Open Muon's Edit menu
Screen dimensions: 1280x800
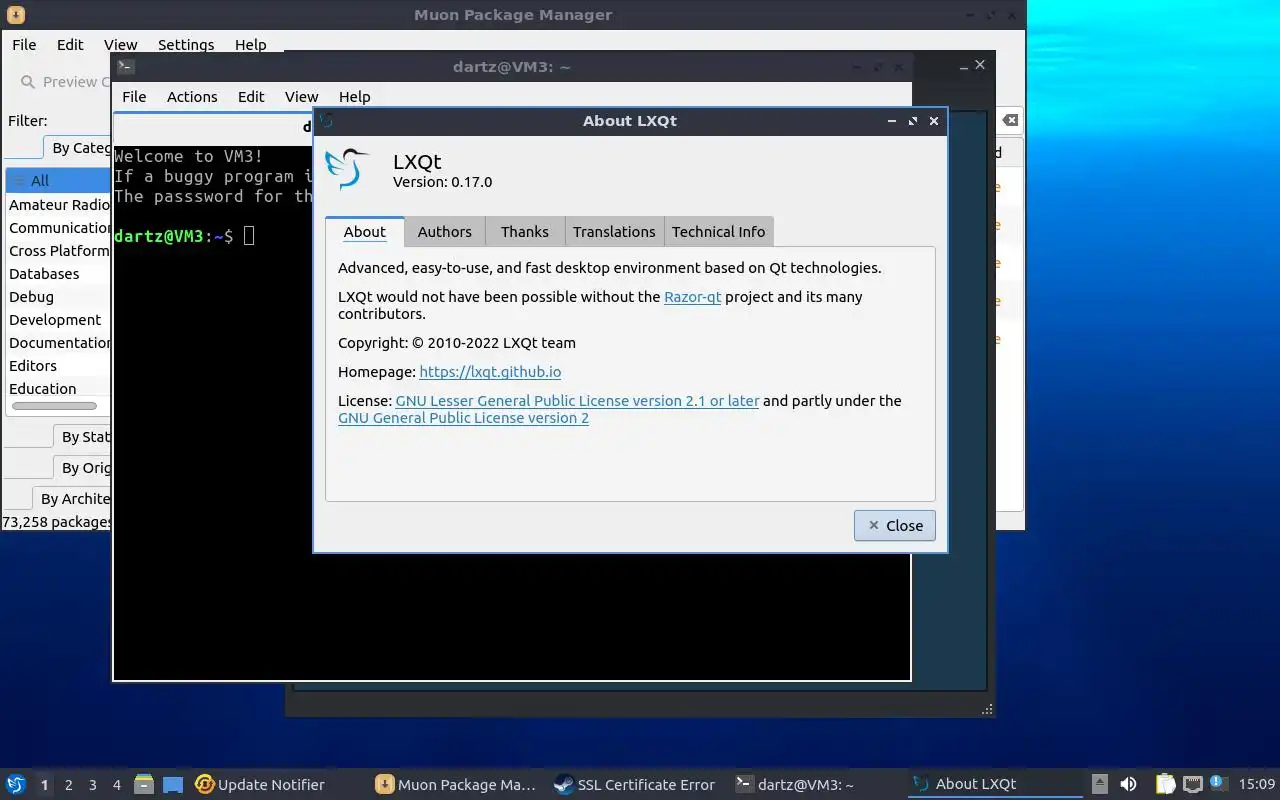[x=70, y=45]
